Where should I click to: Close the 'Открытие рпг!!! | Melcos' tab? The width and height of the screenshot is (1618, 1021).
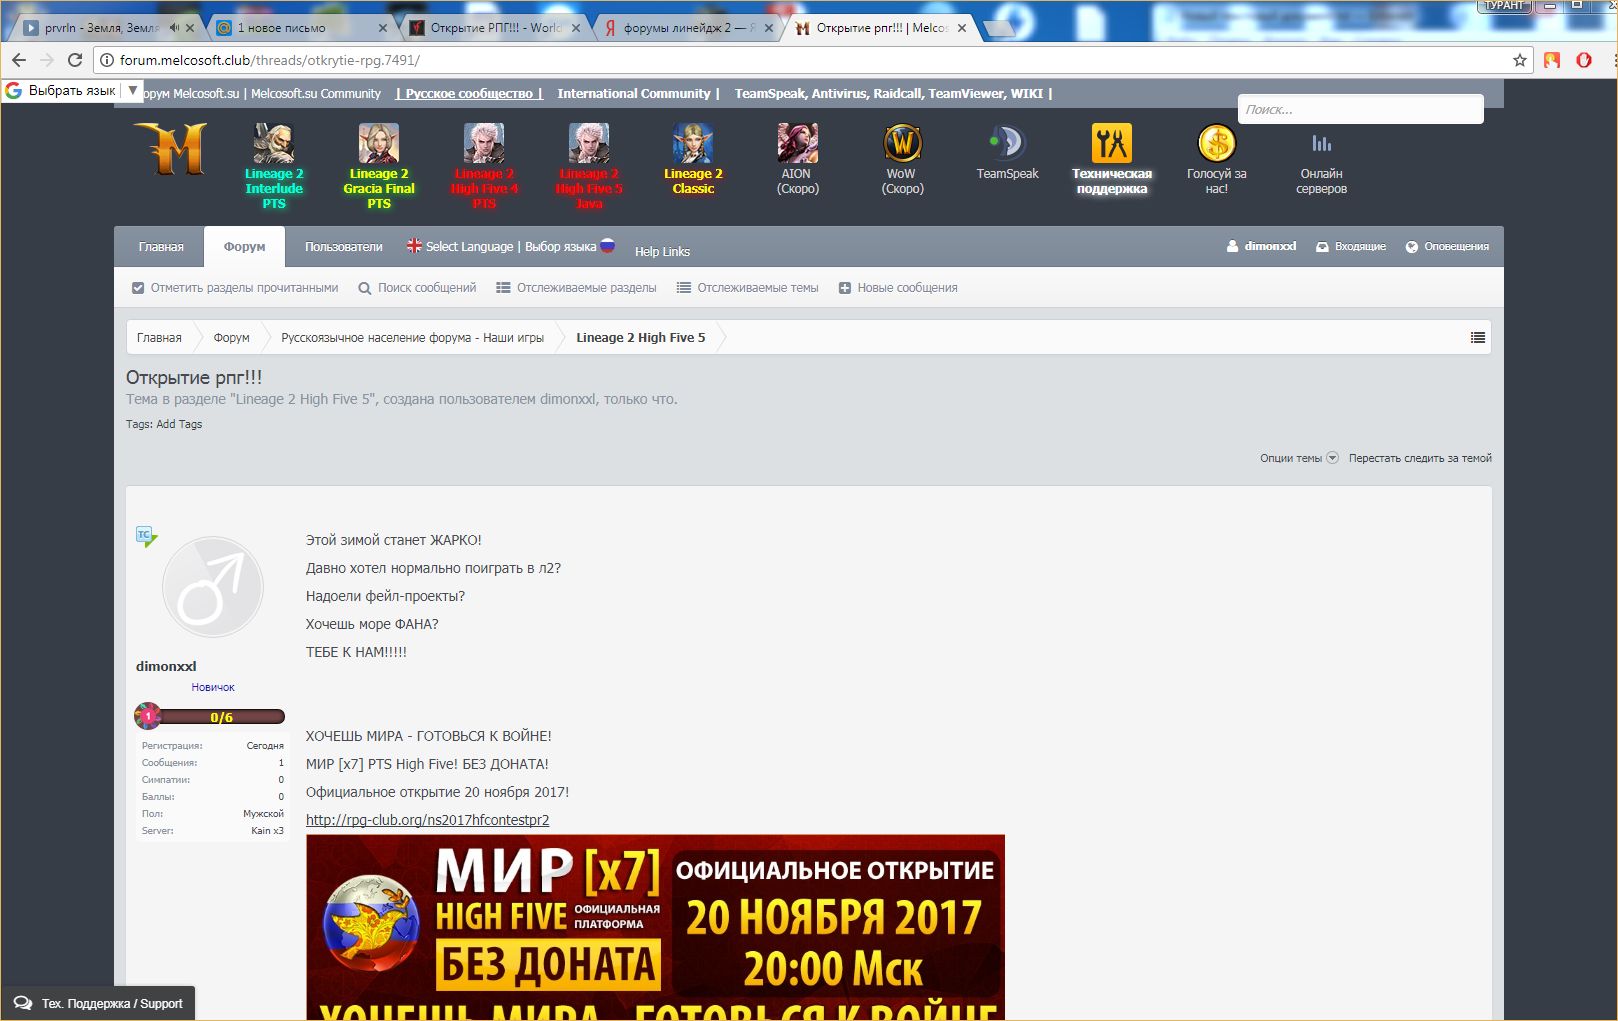point(962,28)
